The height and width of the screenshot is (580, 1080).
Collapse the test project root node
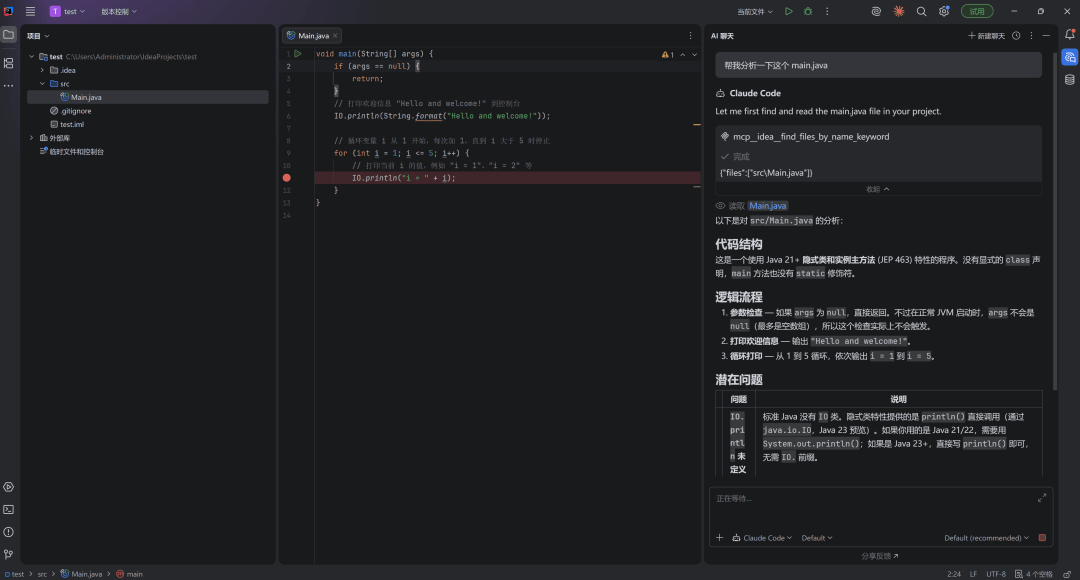(32, 56)
